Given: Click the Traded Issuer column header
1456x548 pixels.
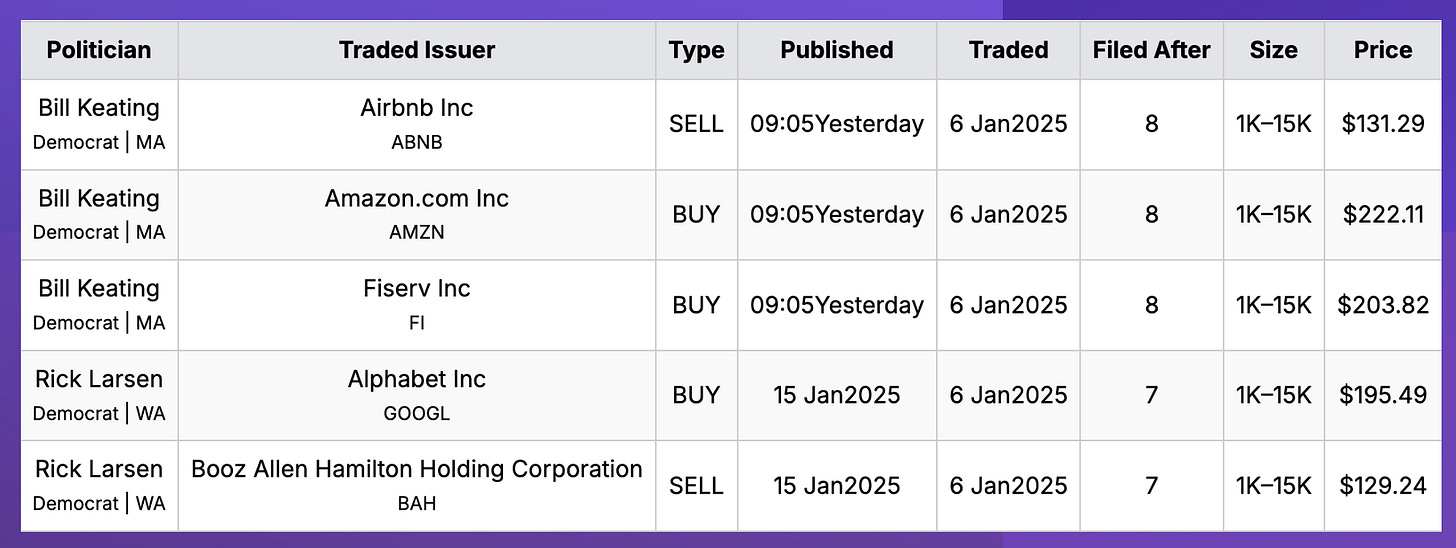Looking at the screenshot, I should 417,50.
